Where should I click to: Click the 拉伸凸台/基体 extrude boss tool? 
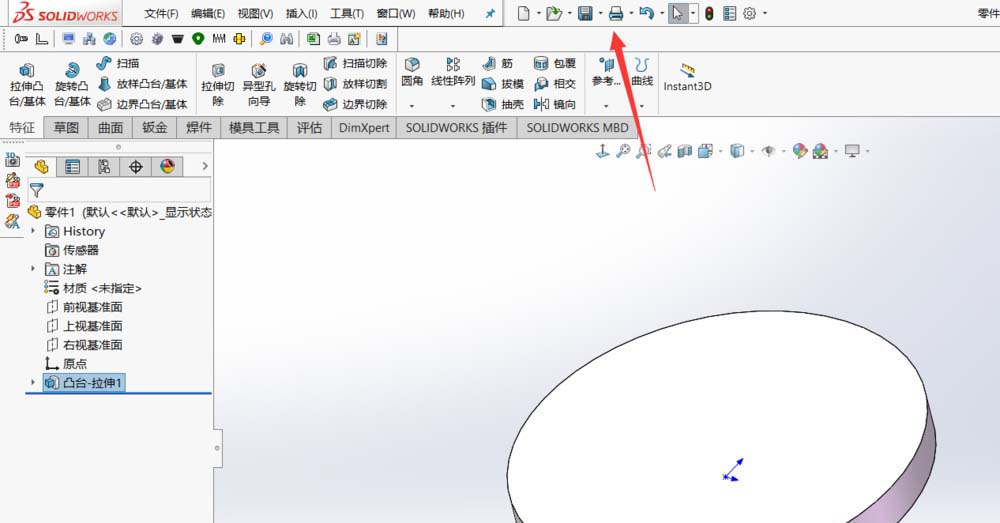27,85
